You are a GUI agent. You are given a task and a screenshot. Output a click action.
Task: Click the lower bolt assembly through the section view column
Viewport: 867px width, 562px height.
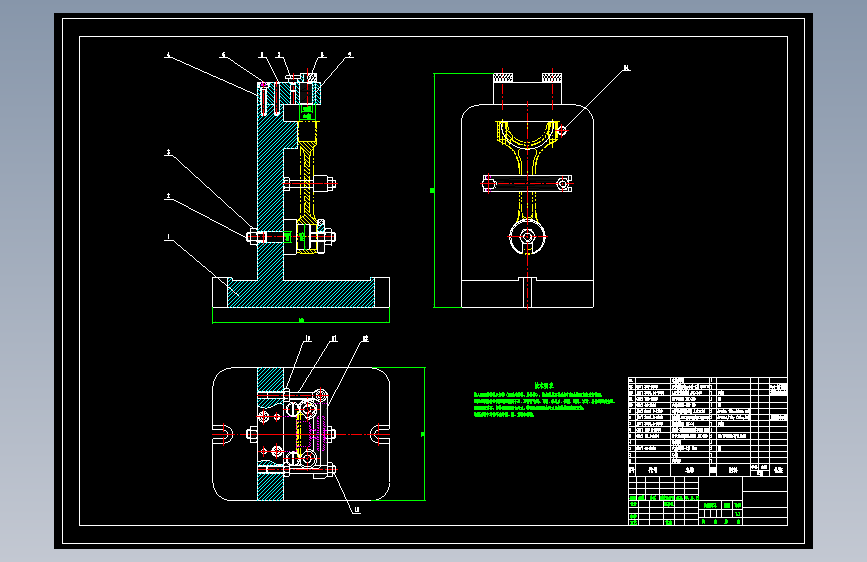coord(291,237)
